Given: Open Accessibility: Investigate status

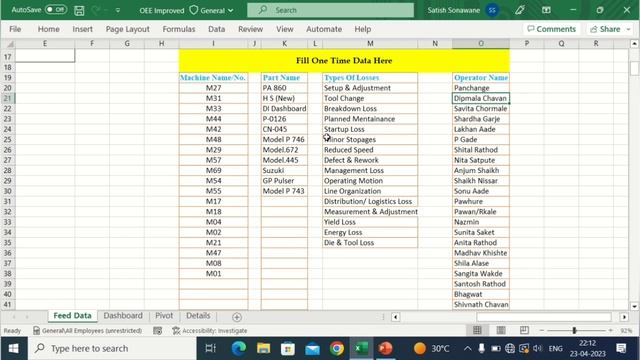Looking at the screenshot, I should click(x=209, y=331).
